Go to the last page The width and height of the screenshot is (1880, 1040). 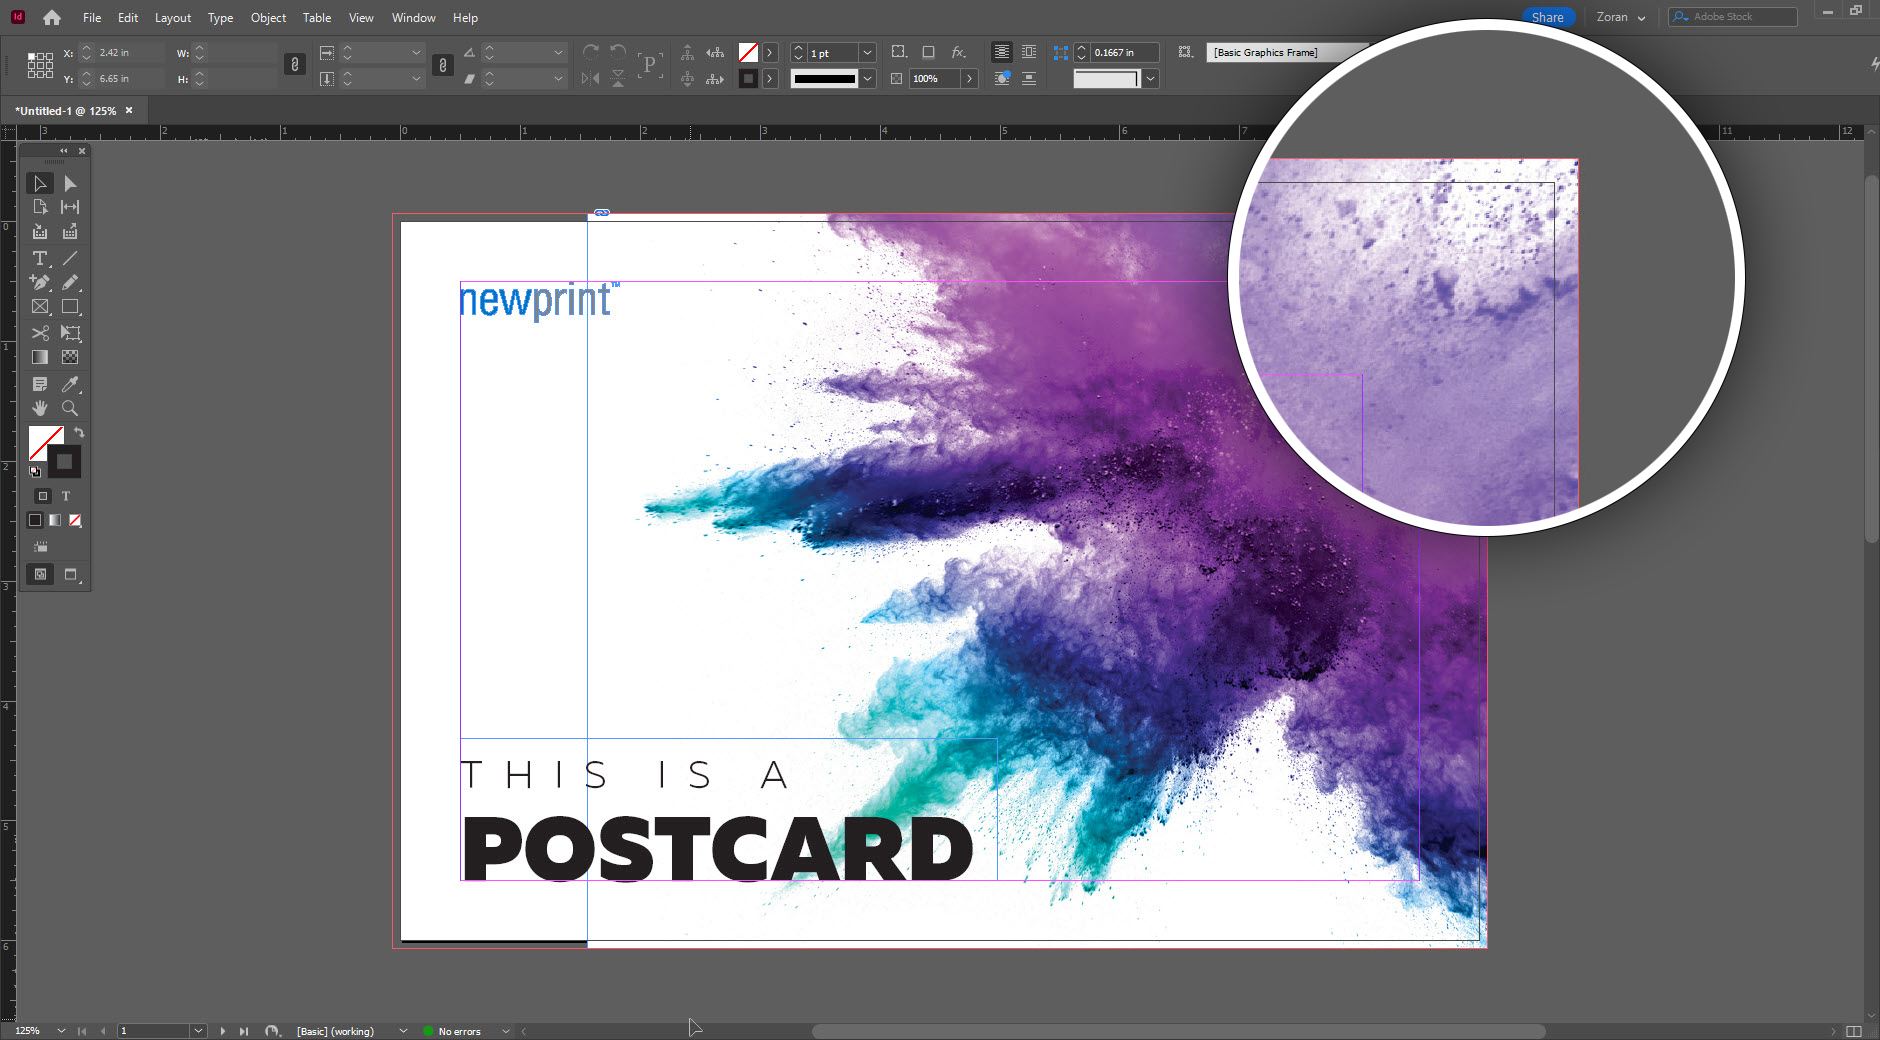(x=244, y=1031)
